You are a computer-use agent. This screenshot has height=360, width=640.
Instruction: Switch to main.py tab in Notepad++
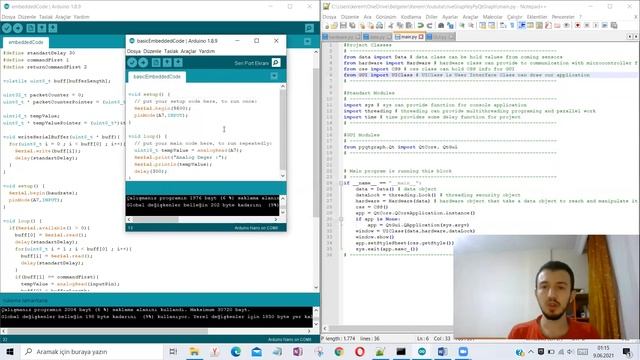409,37
